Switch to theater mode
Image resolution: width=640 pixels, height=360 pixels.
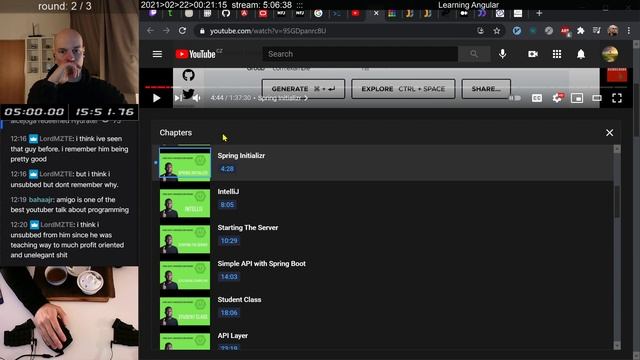(597, 98)
